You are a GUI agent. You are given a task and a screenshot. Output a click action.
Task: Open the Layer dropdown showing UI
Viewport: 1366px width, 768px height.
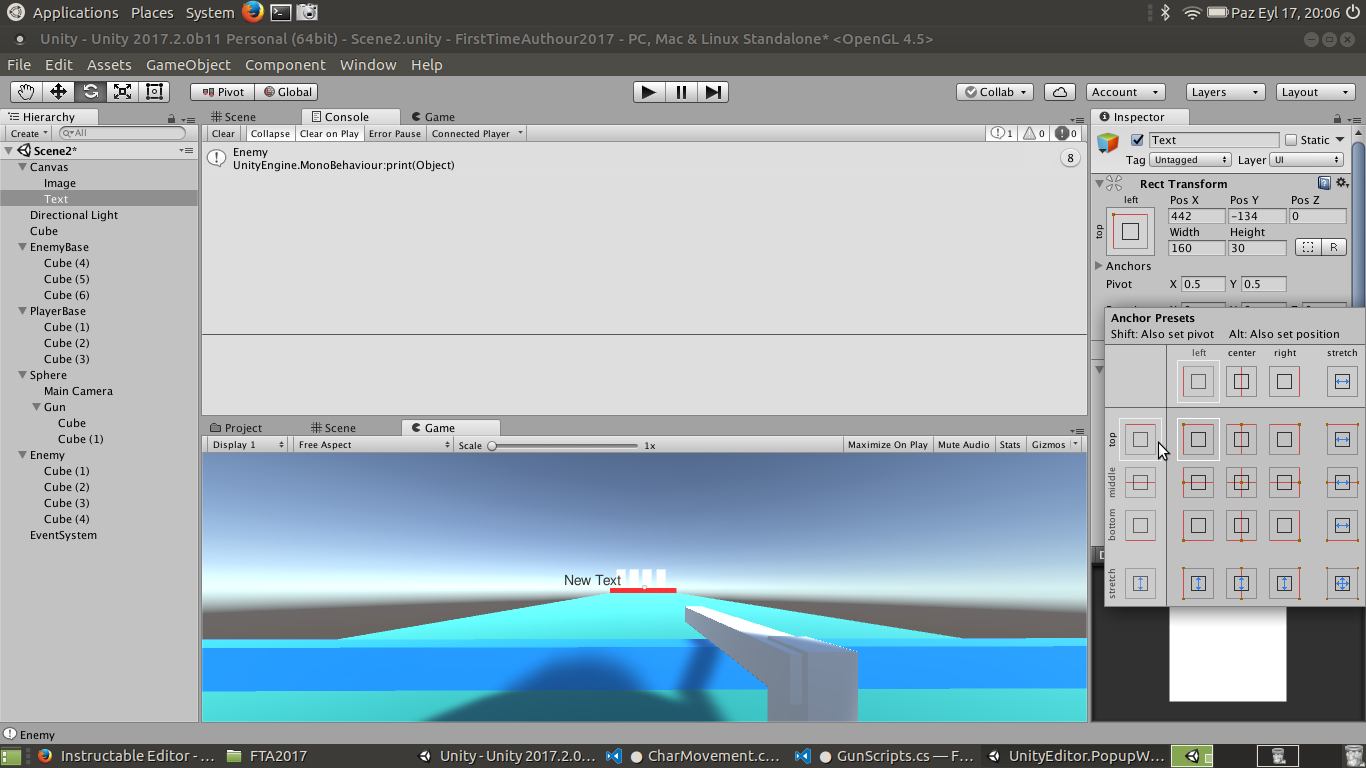(1307, 160)
